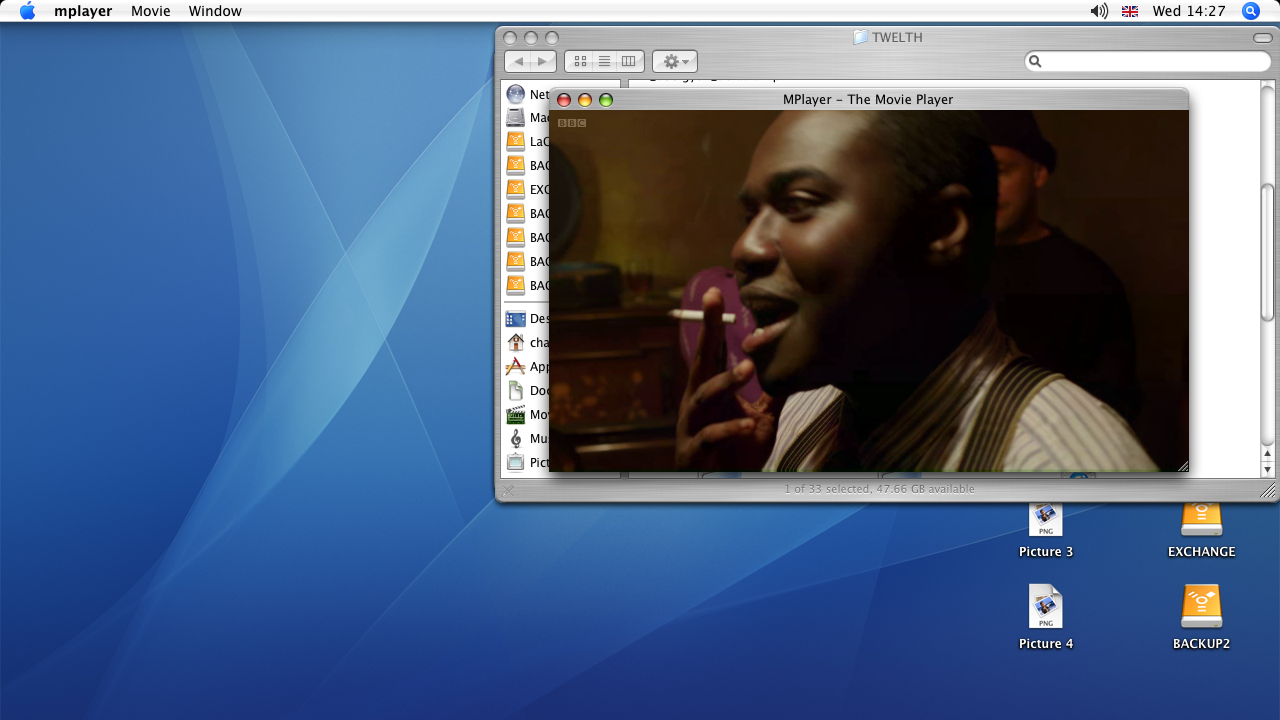The height and width of the screenshot is (720, 1280).
Task: Open Desktop from the Finder sidebar
Action: (527, 318)
